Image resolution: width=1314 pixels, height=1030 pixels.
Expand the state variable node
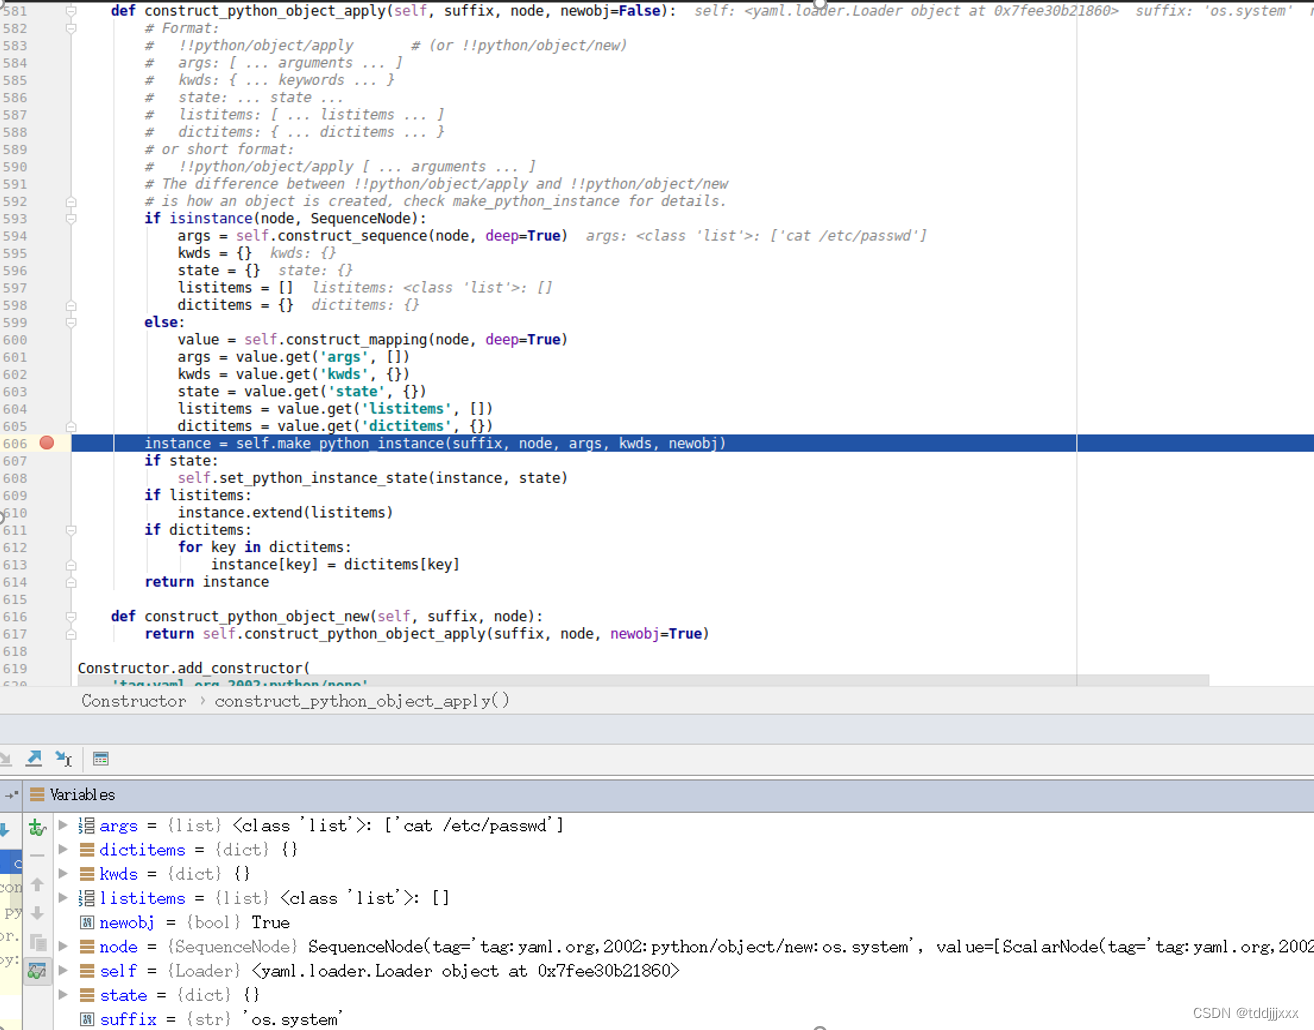point(63,995)
